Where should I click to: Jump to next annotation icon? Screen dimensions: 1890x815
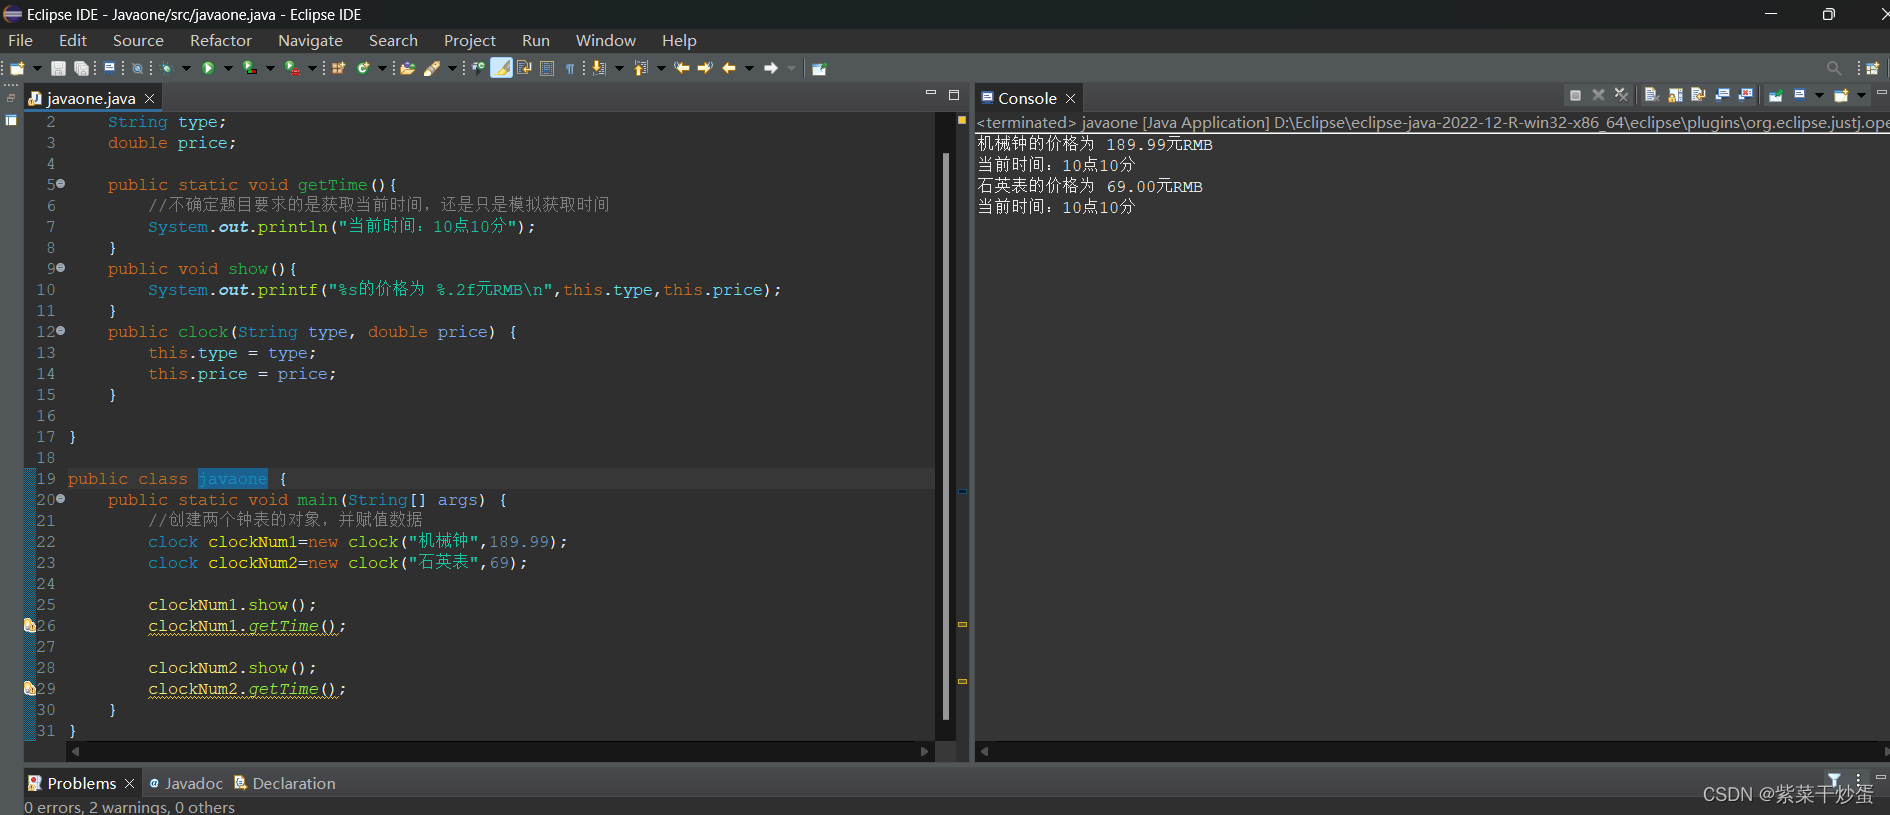599,68
